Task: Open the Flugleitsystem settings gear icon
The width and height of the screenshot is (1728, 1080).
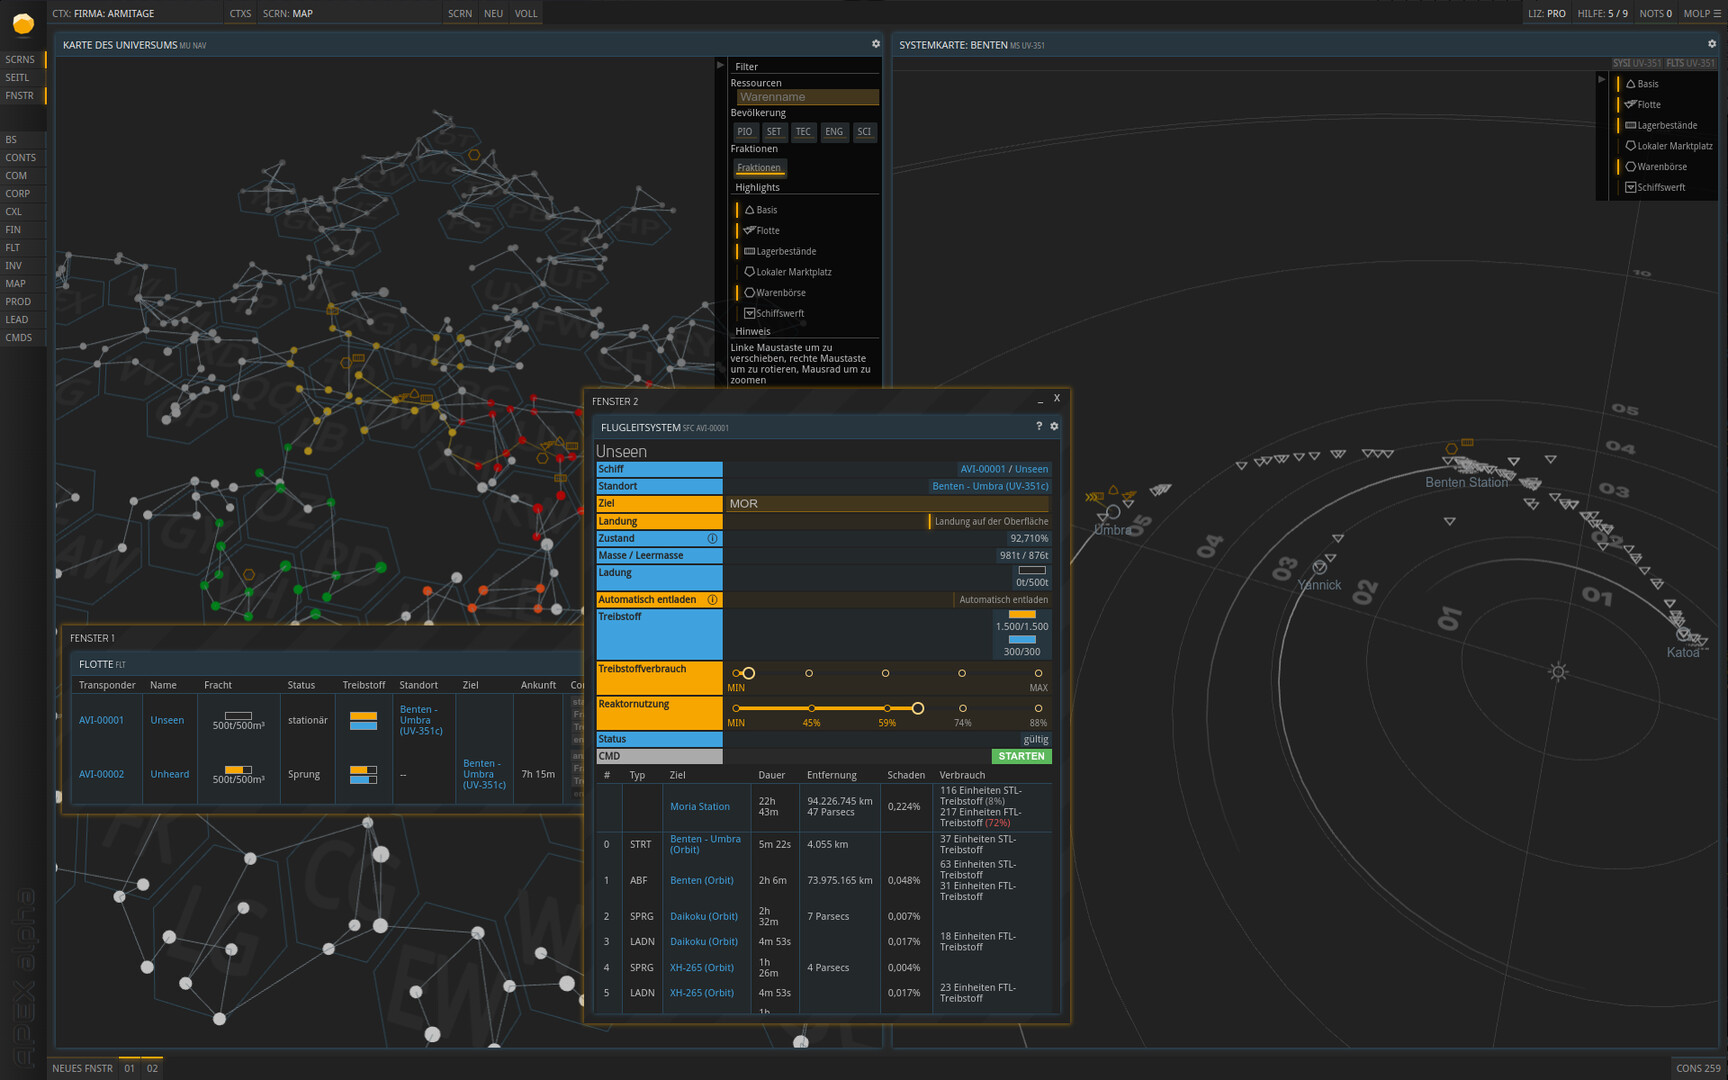Action: pyautogui.click(x=1054, y=426)
